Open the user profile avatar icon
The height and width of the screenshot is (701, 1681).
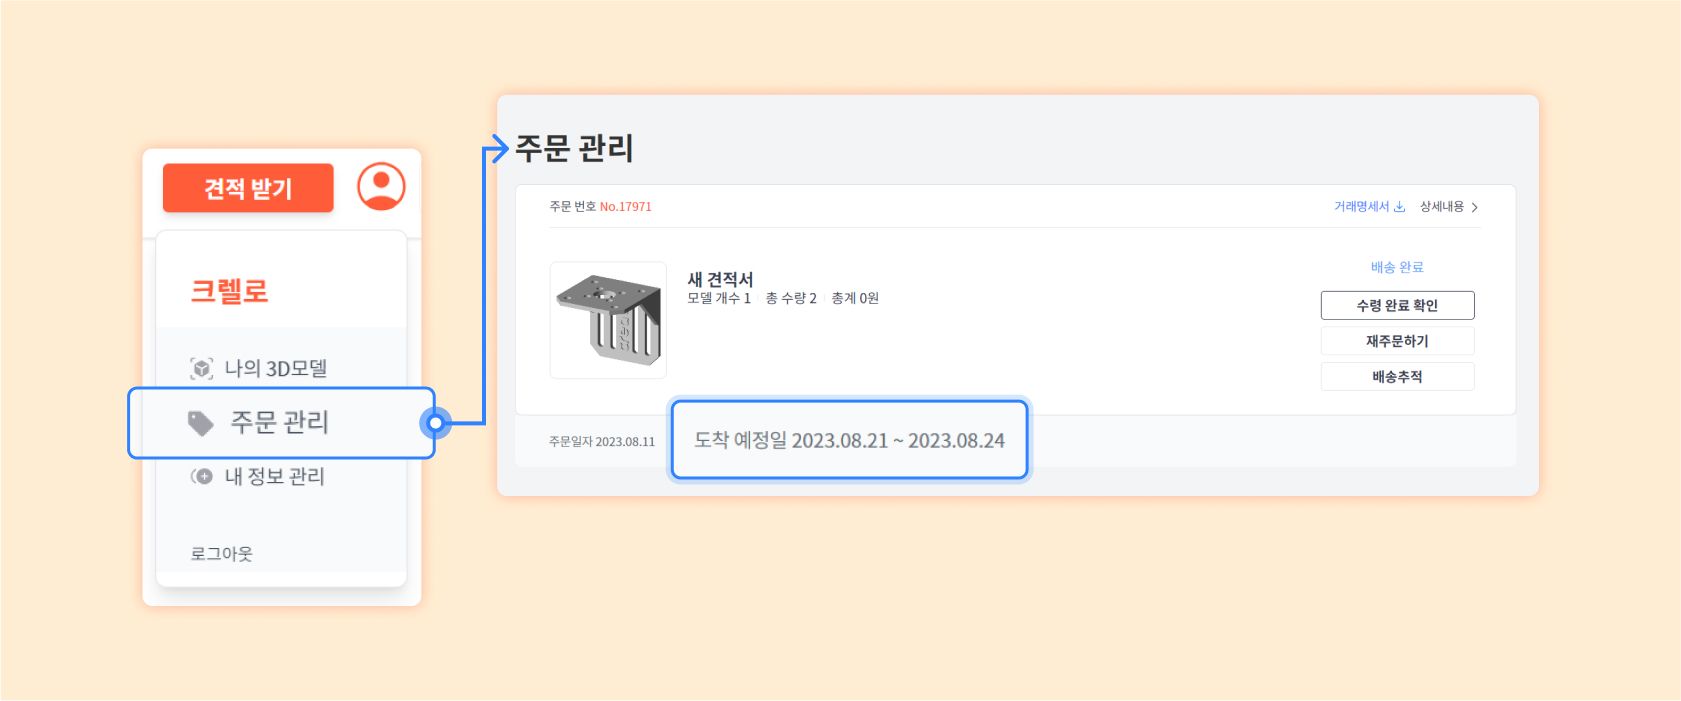click(381, 186)
